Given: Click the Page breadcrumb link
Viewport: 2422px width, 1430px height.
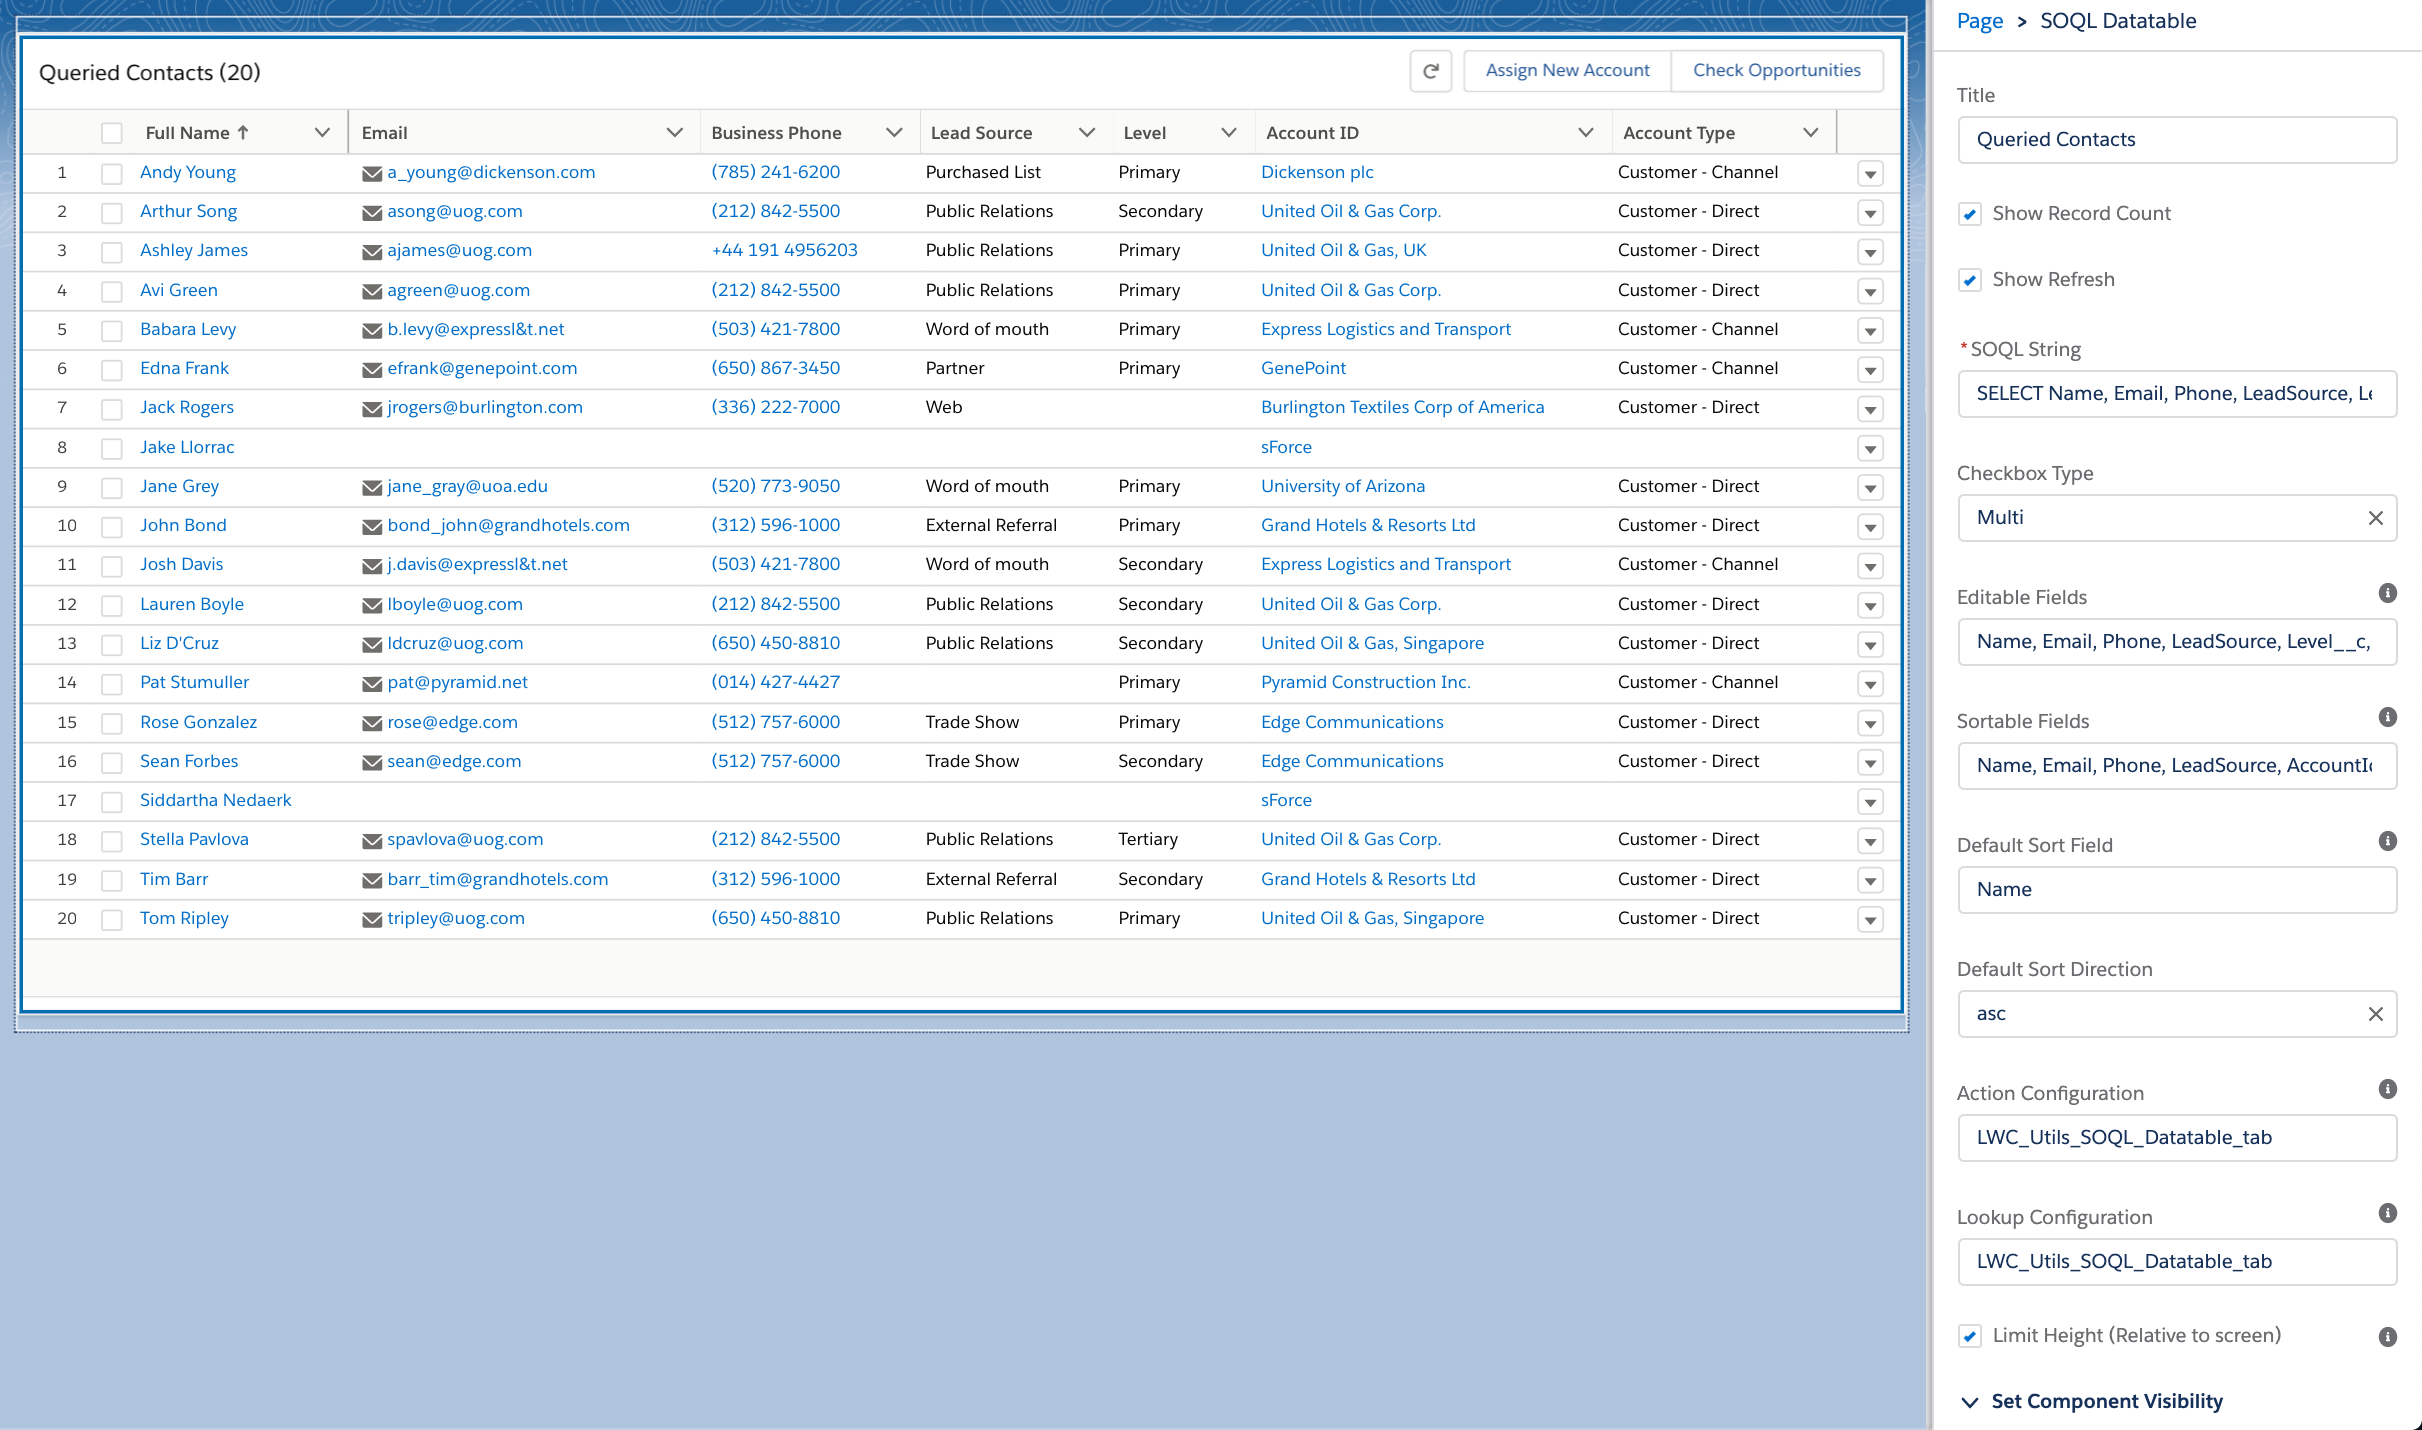Looking at the screenshot, I should [1979, 21].
